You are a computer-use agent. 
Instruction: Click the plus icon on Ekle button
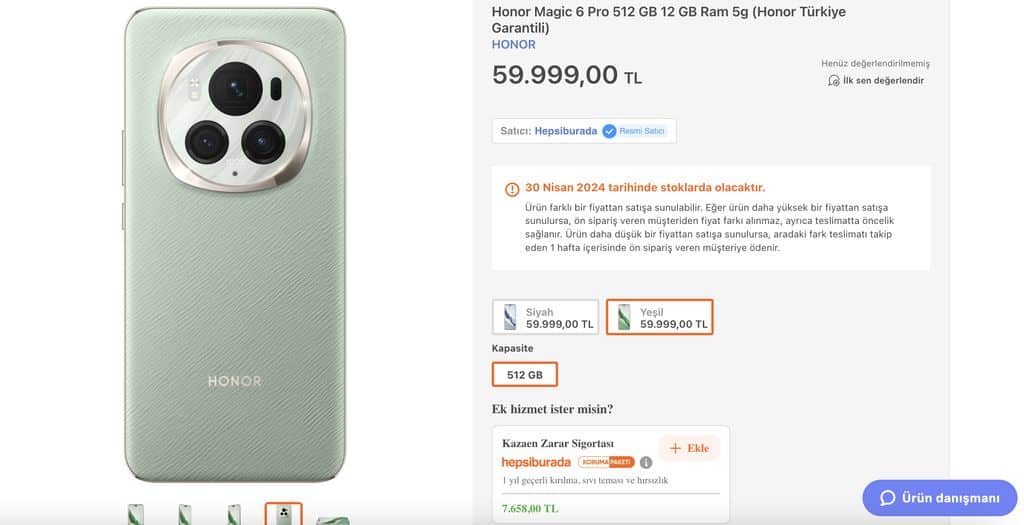point(675,448)
